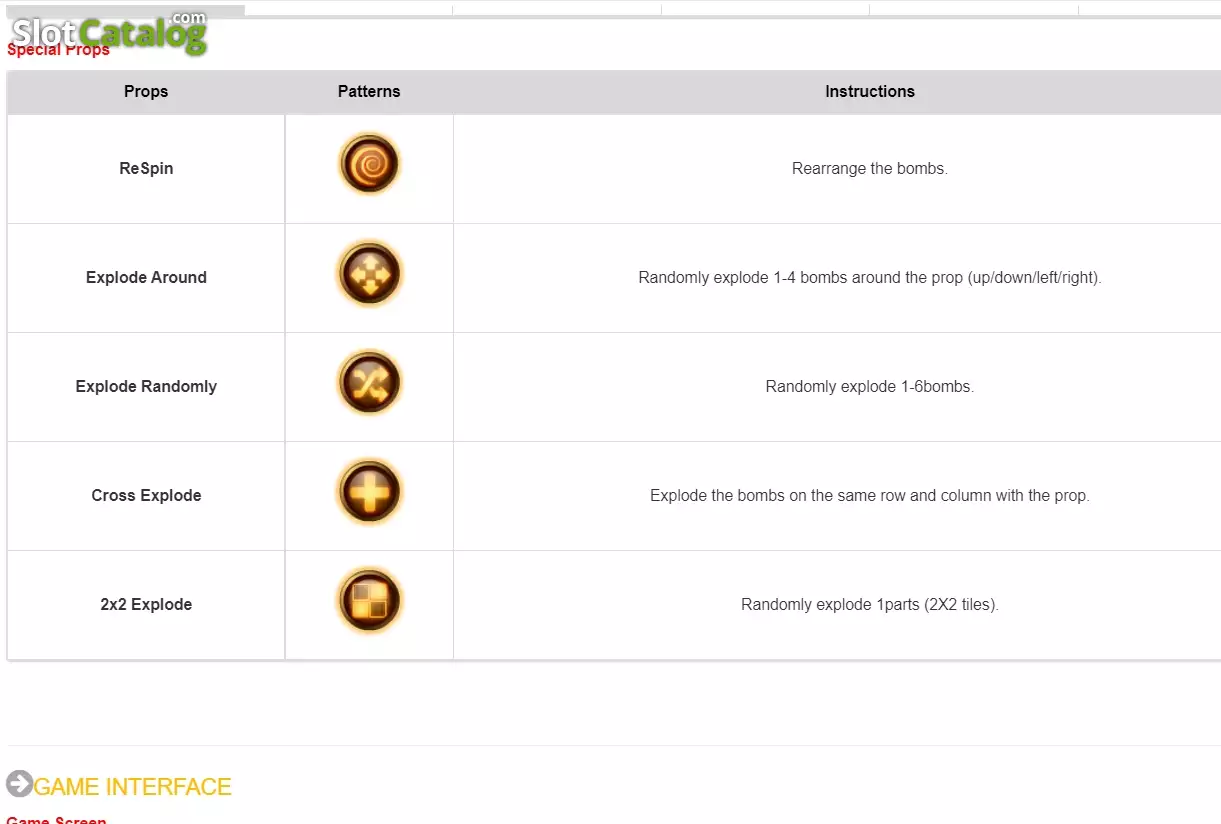Open the GAME INTERFACE section heading
Viewport: 1221px width, 824px height.
point(133,787)
